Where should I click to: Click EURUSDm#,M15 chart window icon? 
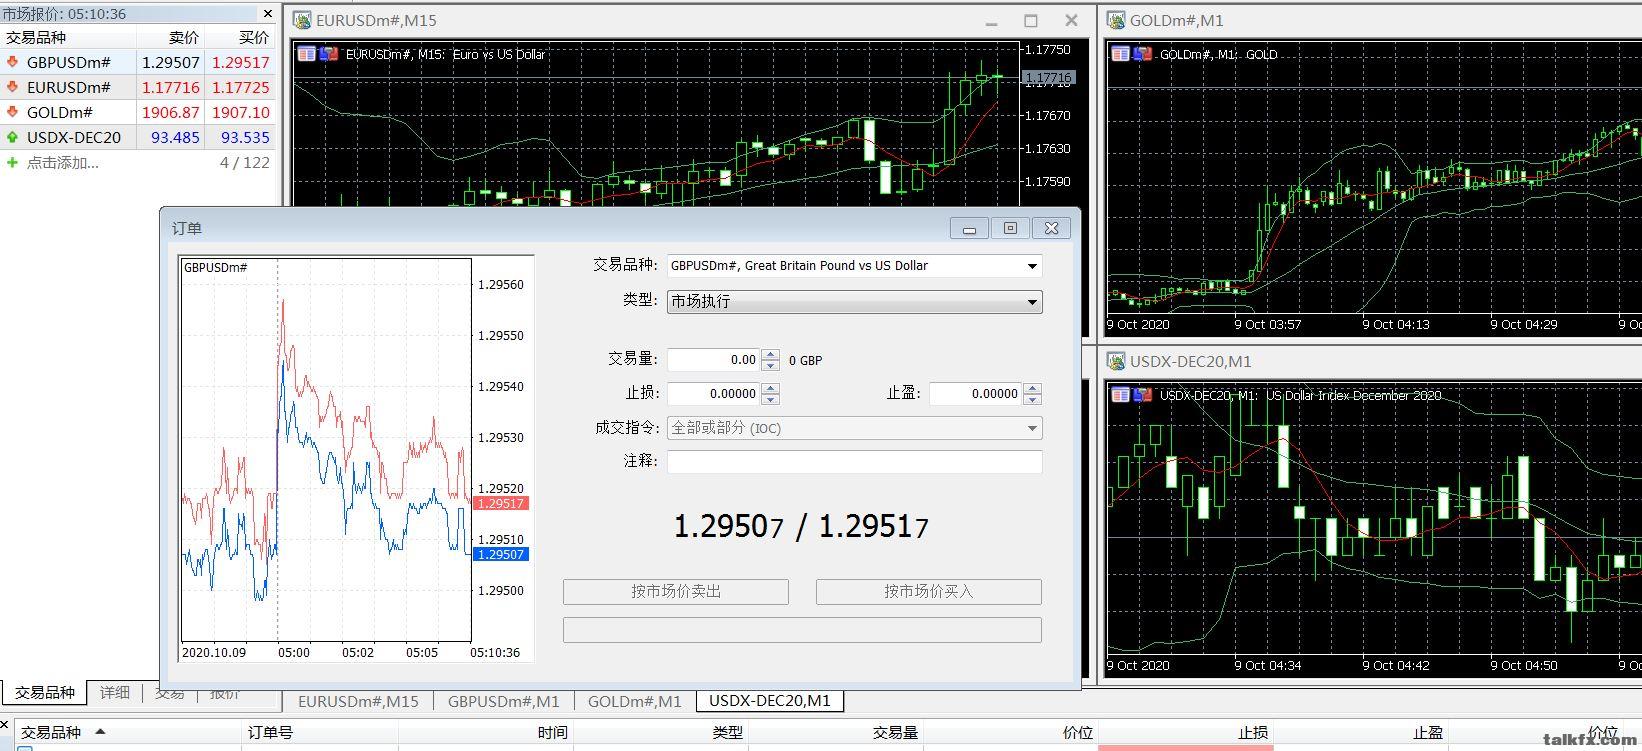302,20
